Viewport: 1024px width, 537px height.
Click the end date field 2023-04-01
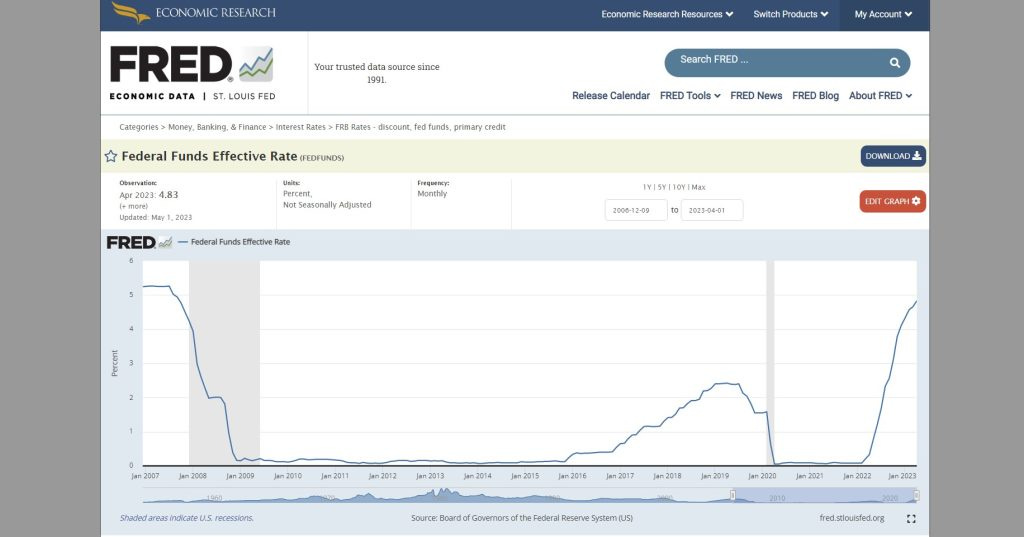pos(712,210)
